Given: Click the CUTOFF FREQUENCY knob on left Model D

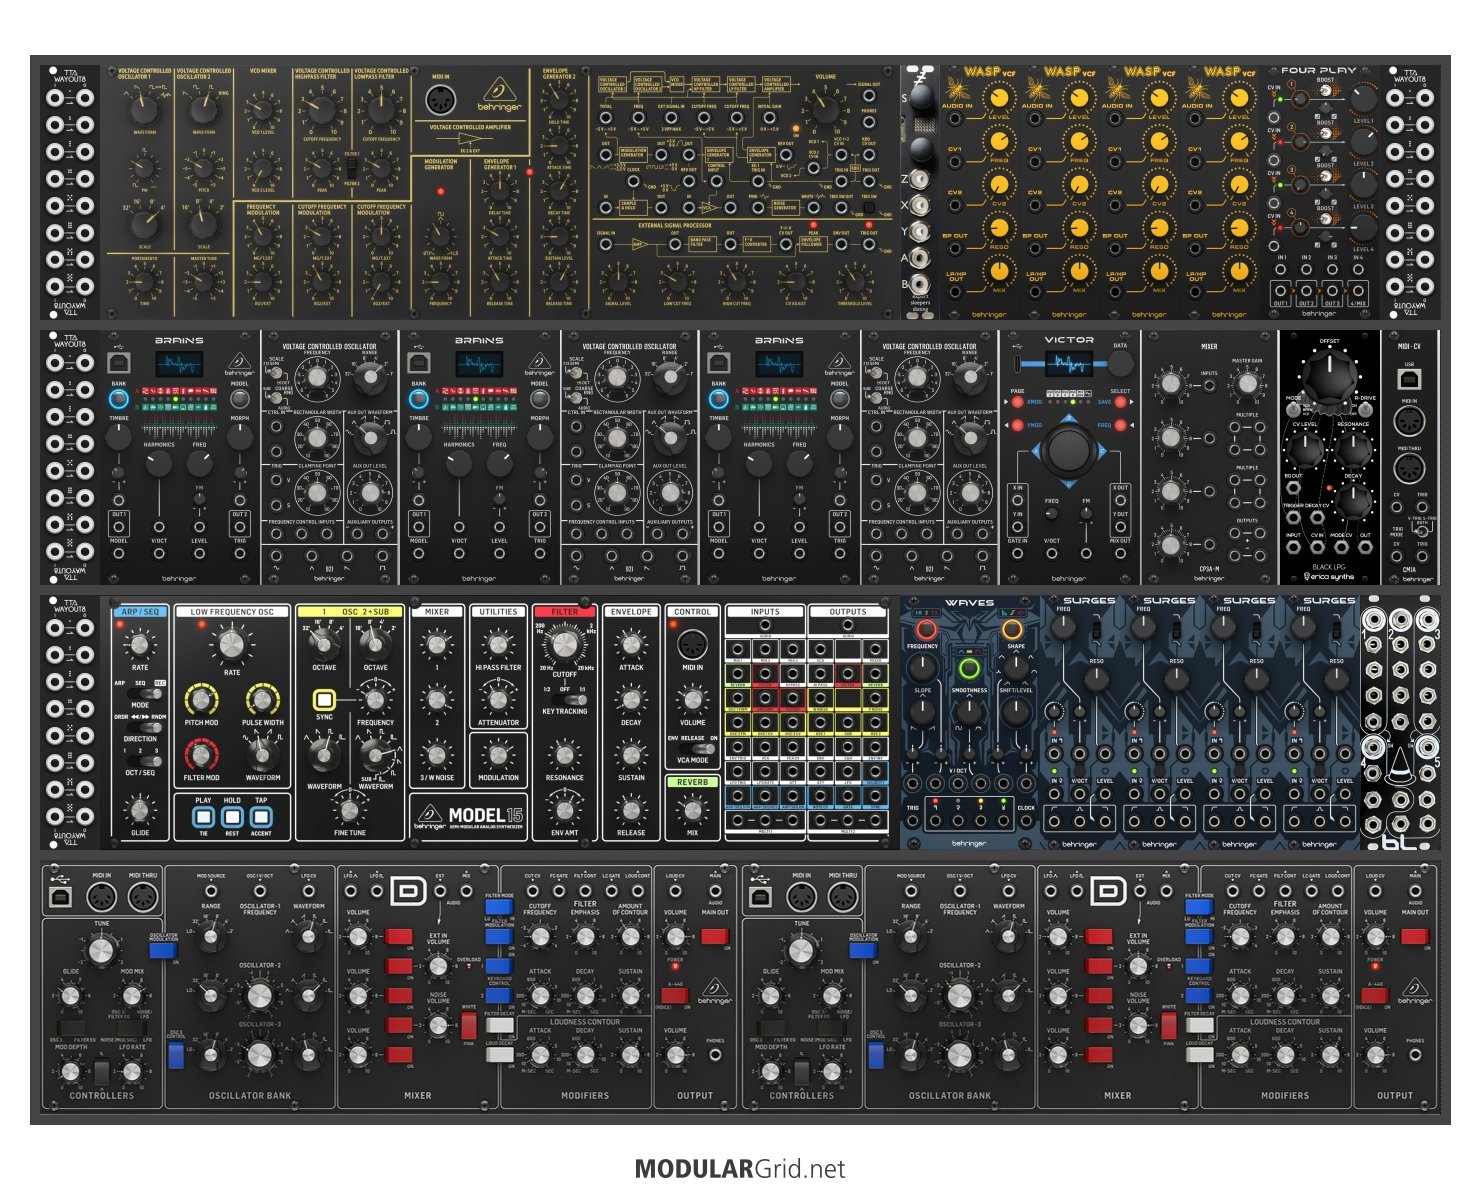Looking at the screenshot, I should coord(540,937).
